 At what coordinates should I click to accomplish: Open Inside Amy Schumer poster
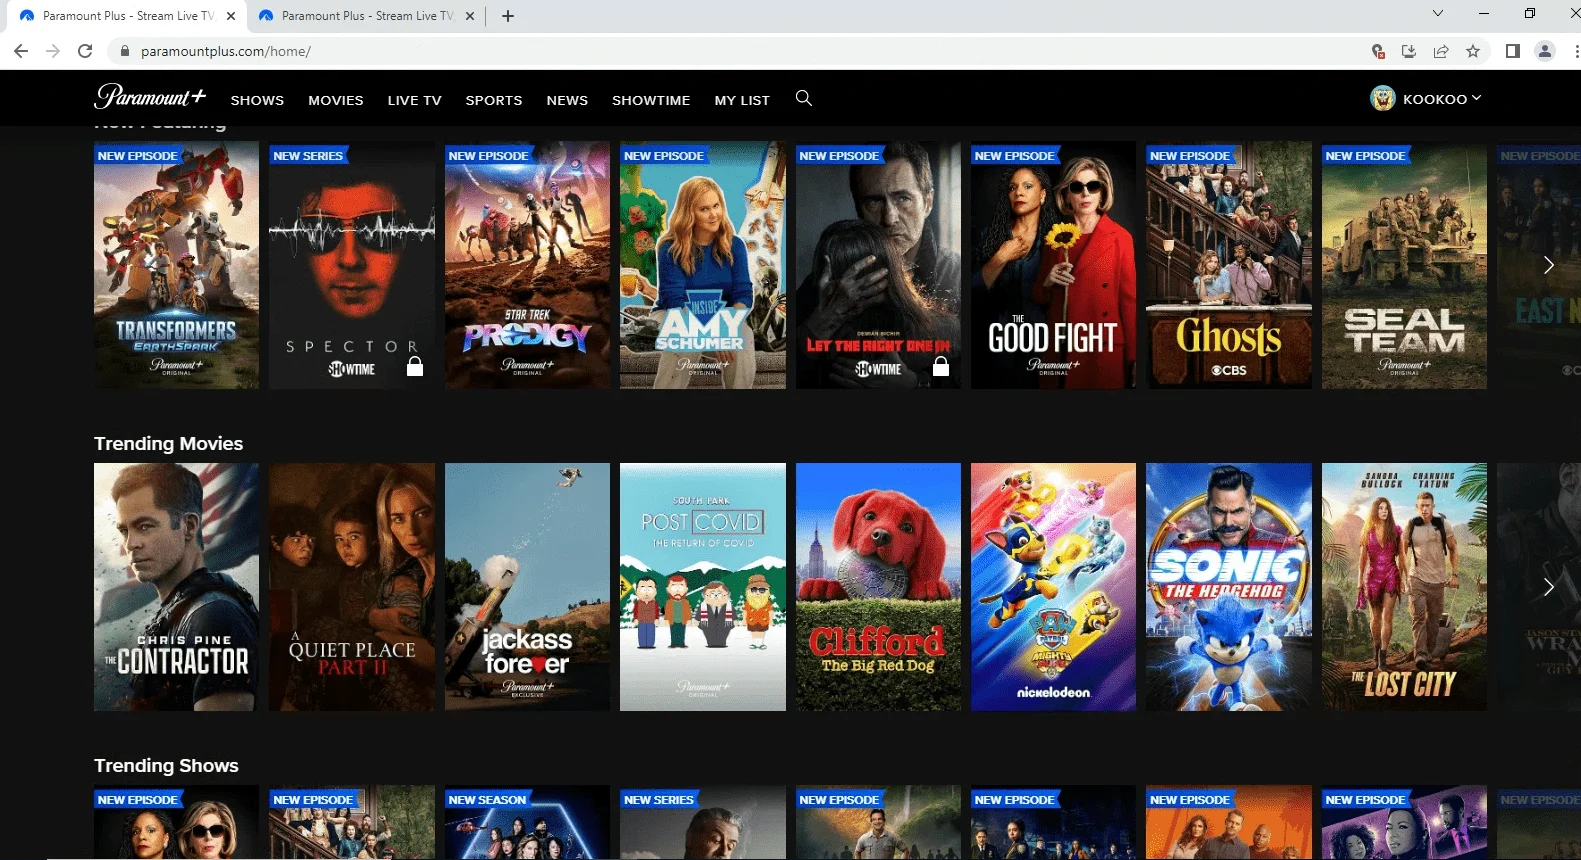703,265
